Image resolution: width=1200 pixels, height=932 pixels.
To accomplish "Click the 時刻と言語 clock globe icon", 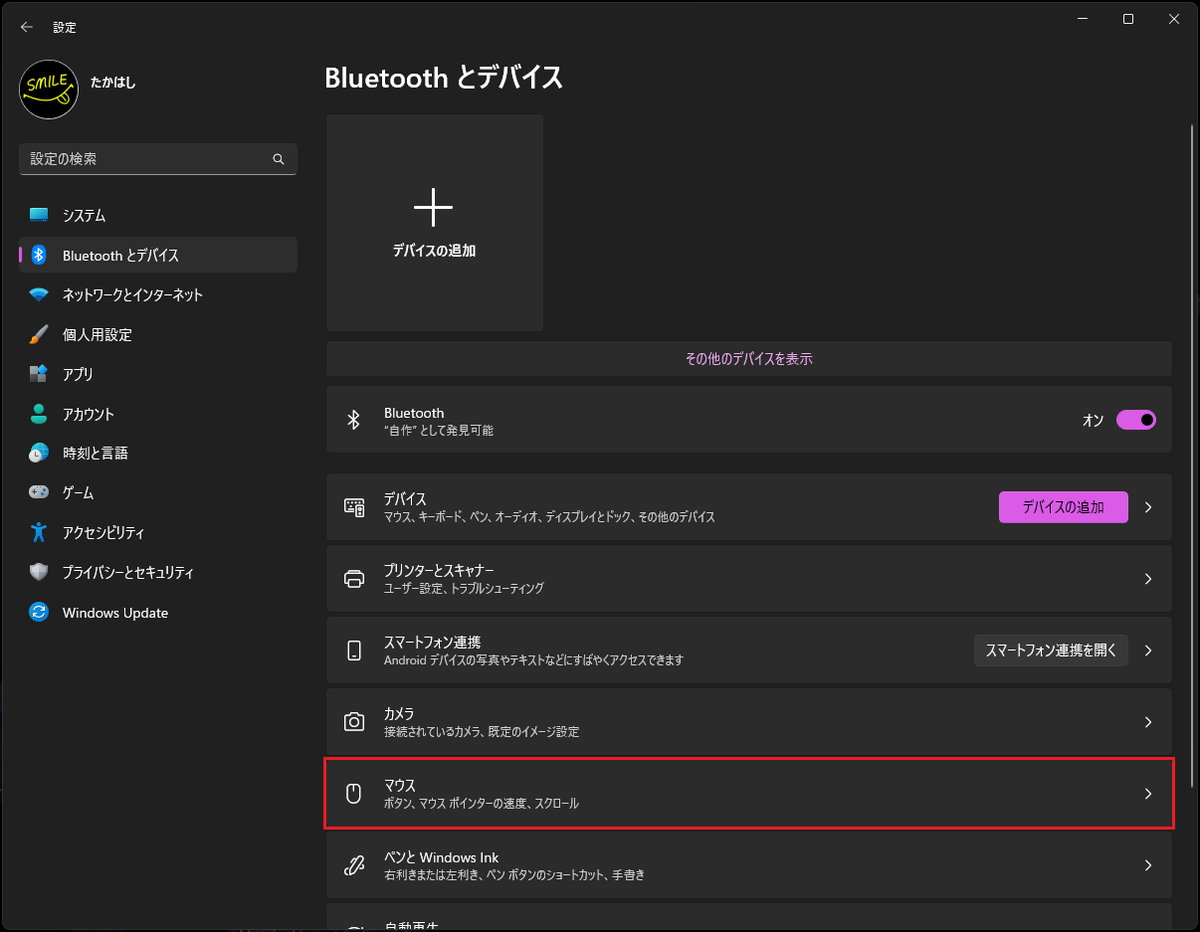I will pos(39,453).
